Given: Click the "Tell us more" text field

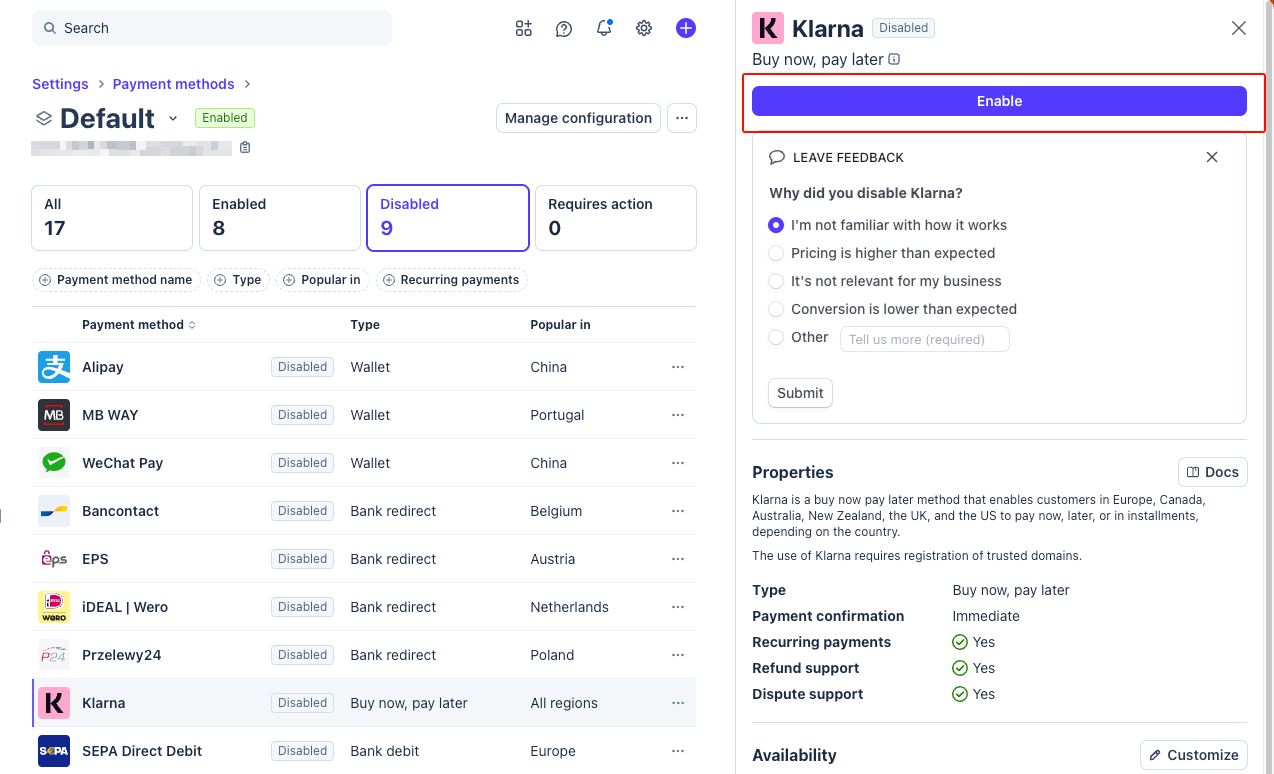Looking at the screenshot, I should point(924,339).
